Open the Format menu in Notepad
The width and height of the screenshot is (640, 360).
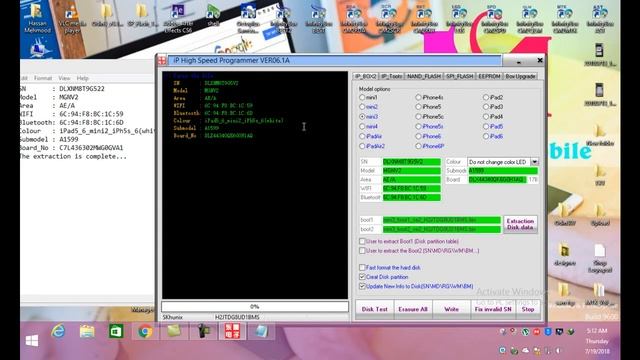[x=43, y=78]
